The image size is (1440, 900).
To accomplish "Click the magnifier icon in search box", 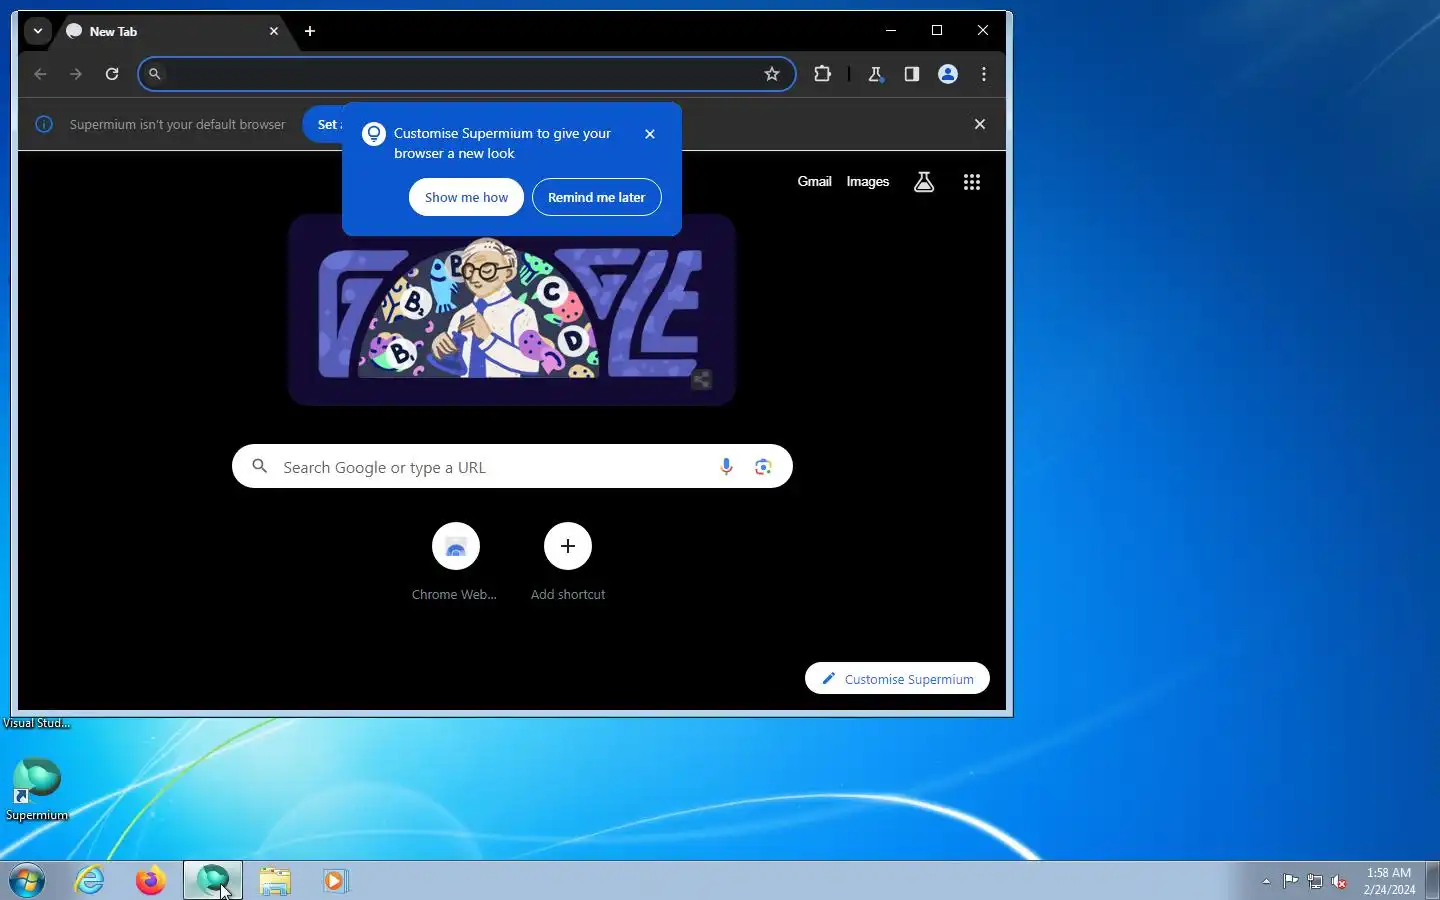I will (260, 467).
